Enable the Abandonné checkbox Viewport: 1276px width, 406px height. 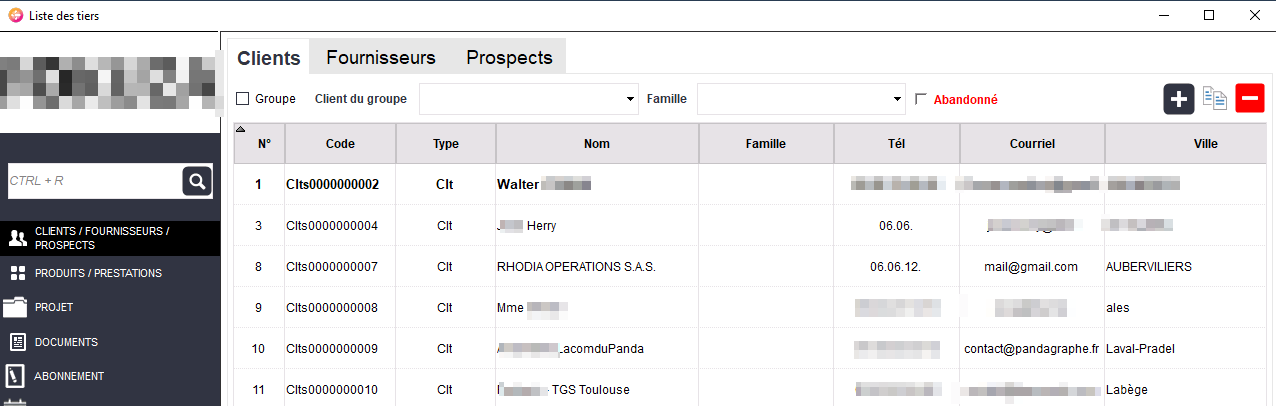(922, 99)
